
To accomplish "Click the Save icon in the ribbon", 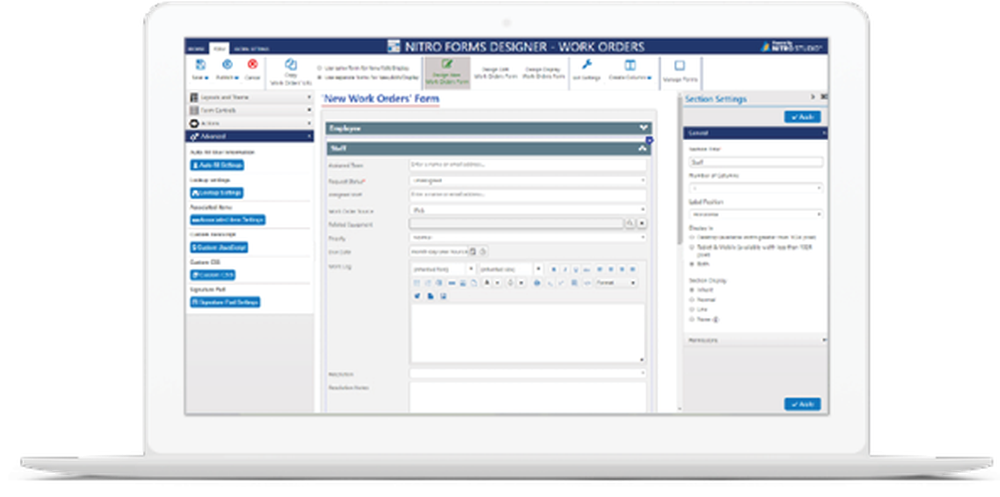I will 200,64.
